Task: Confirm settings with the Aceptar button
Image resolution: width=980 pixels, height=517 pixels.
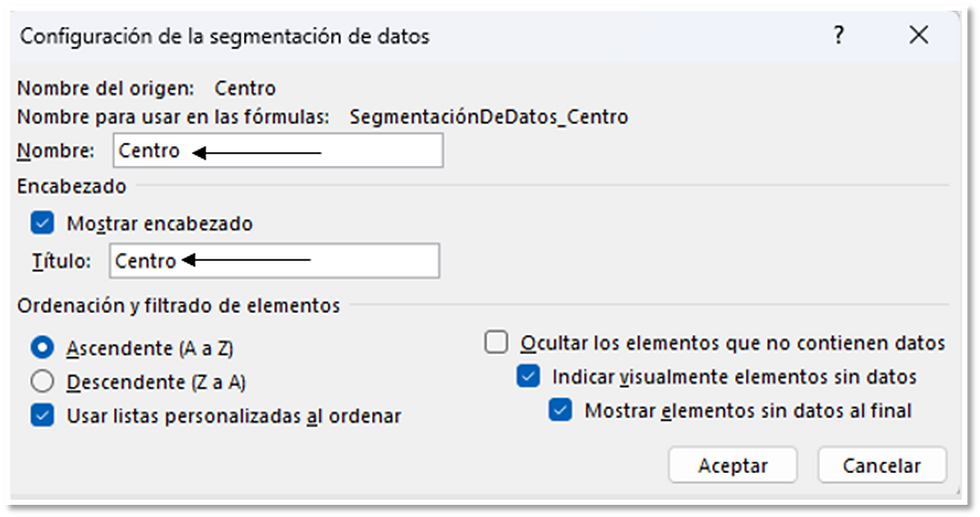Action: click(x=732, y=465)
